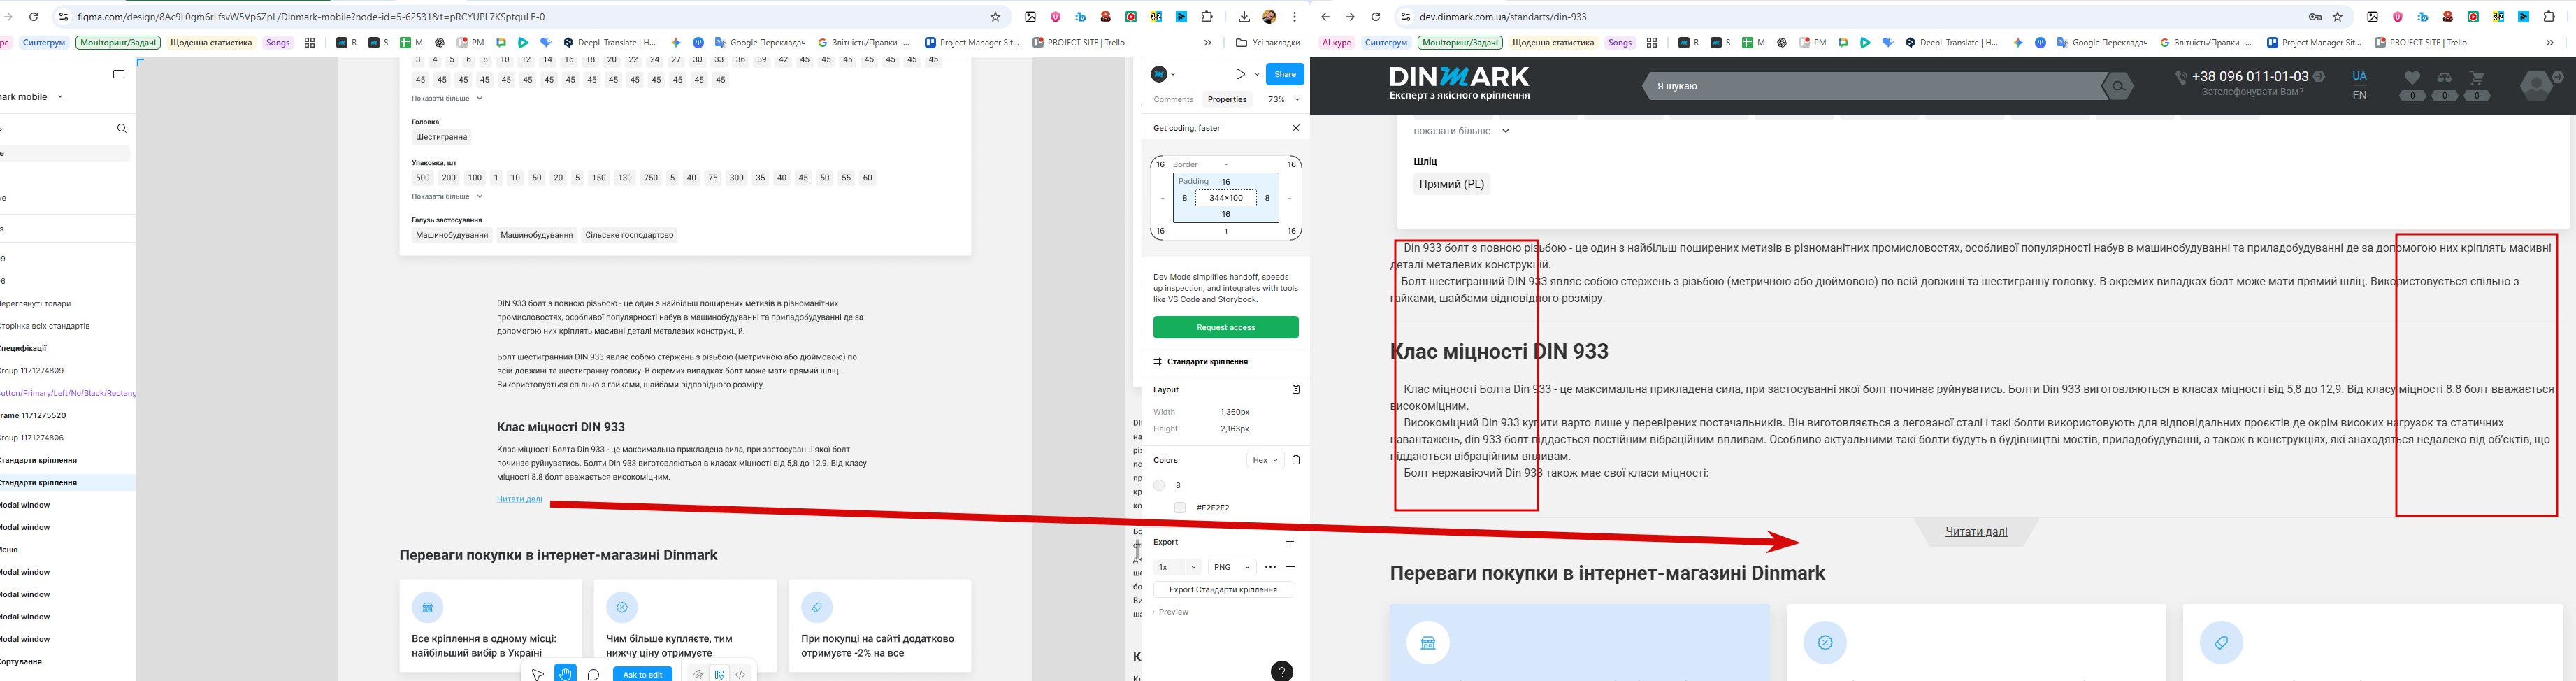Close the Get coding faster banner
Viewport: 2576px width, 681px height.
pyautogui.click(x=1295, y=128)
